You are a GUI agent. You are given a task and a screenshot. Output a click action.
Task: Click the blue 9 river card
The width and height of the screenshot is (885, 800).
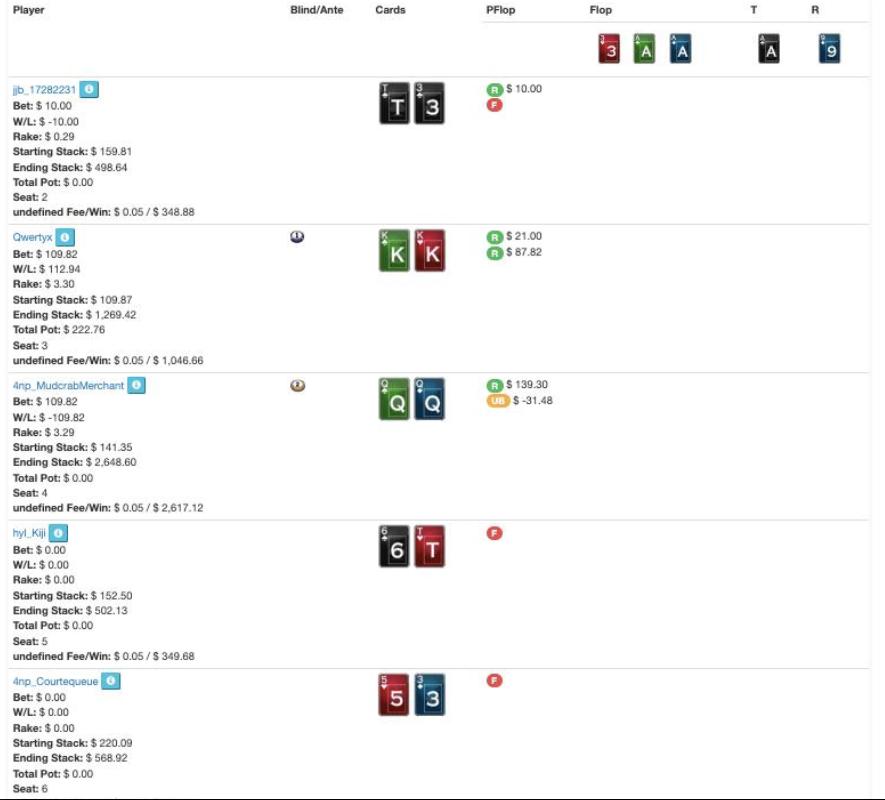829,49
